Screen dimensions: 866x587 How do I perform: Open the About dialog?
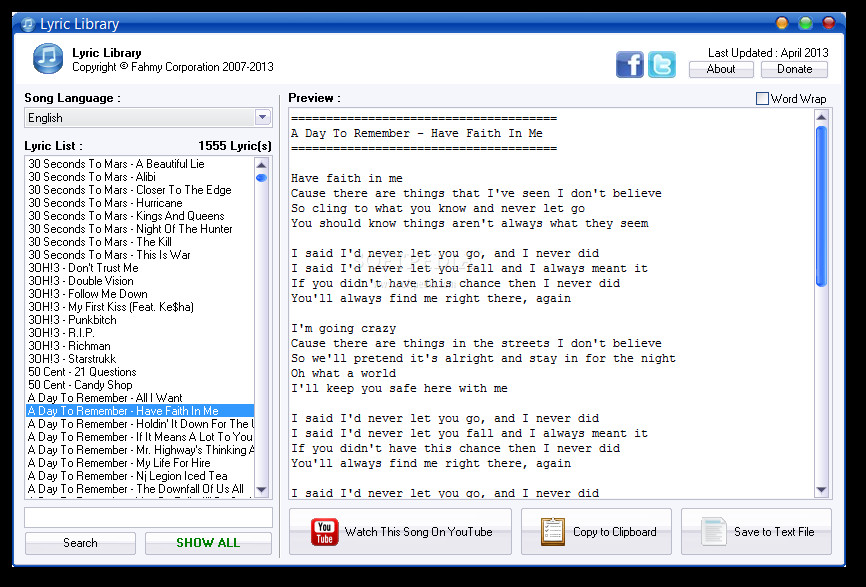tap(721, 69)
